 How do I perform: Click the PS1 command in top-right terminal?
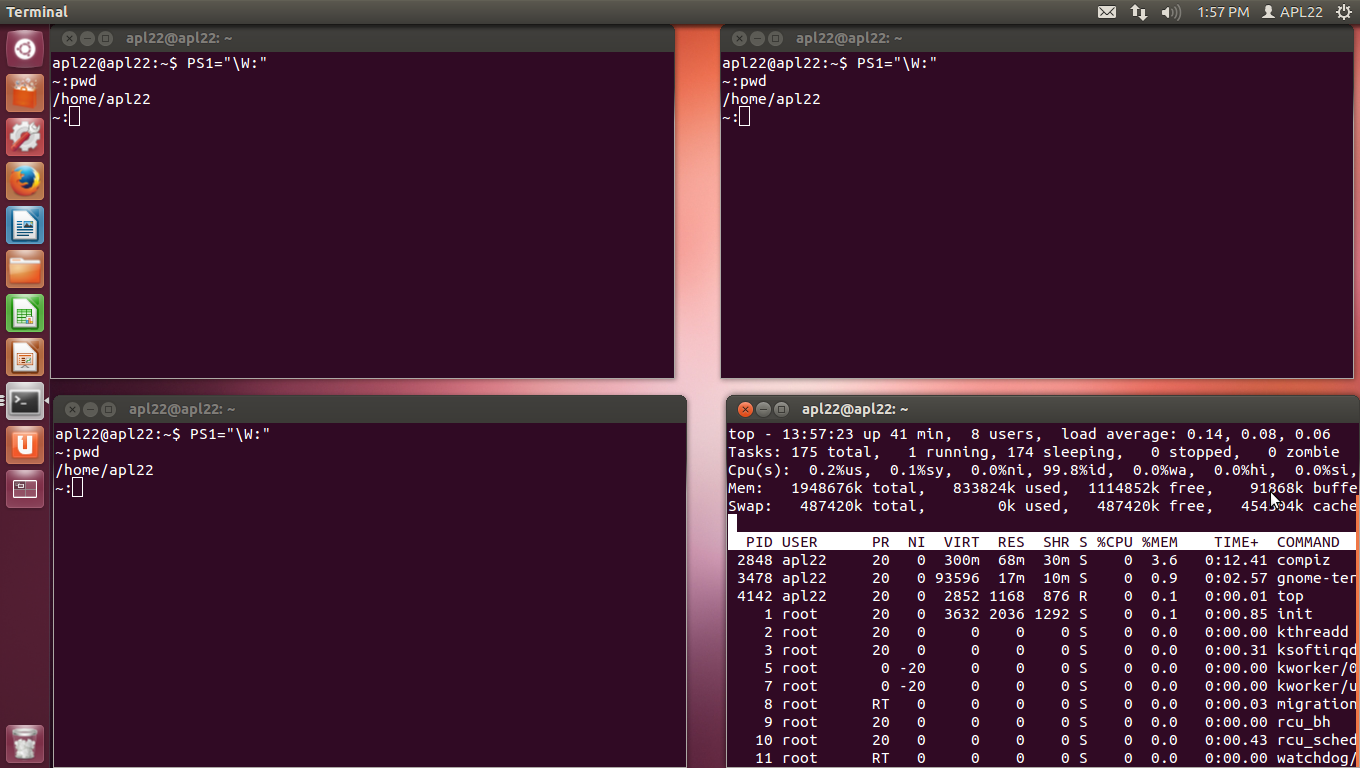[897, 63]
